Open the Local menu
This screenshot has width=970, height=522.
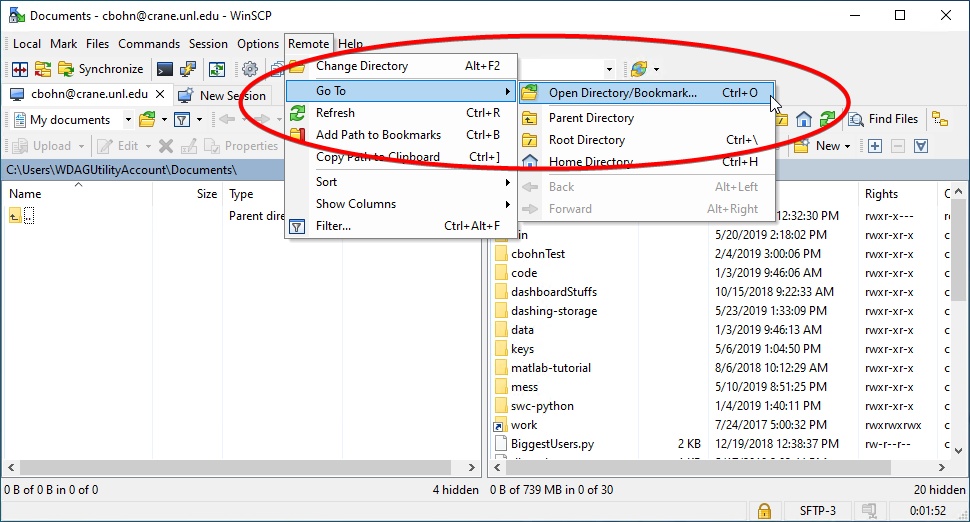click(27, 44)
